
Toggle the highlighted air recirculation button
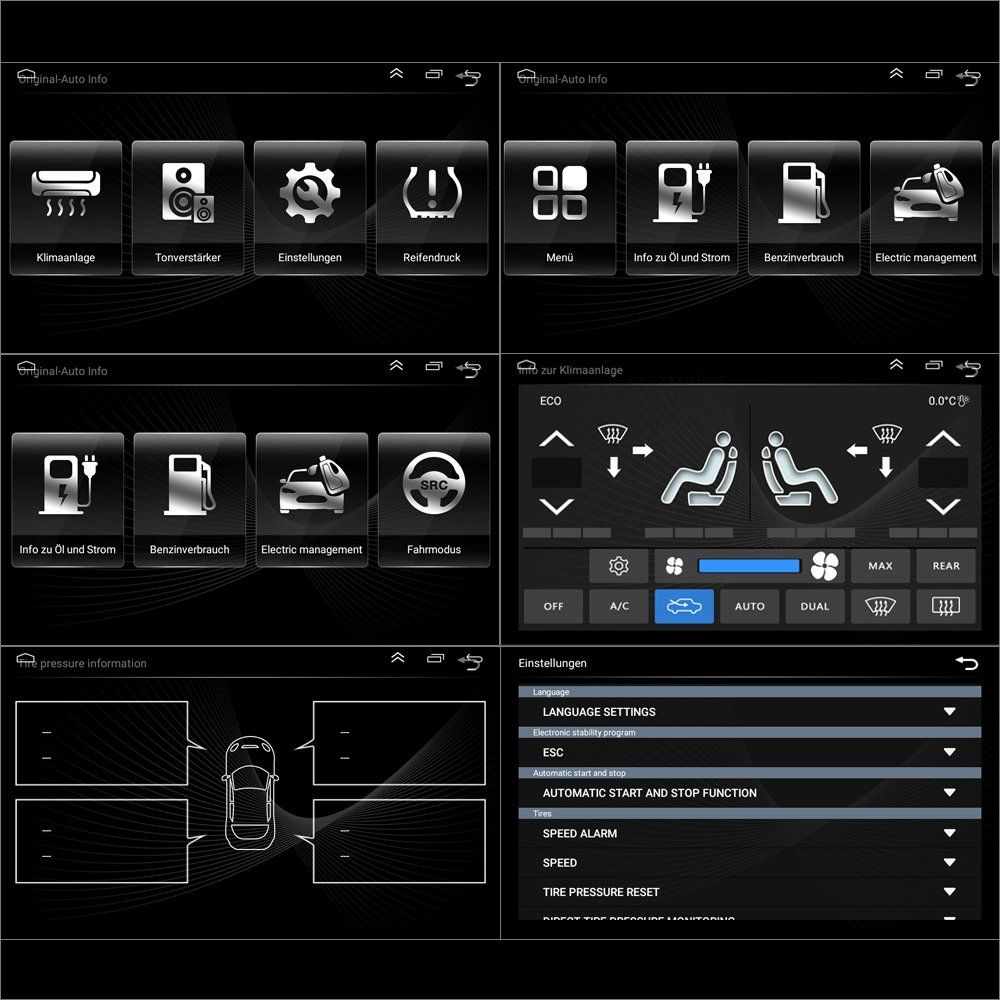pyautogui.click(x=684, y=606)
